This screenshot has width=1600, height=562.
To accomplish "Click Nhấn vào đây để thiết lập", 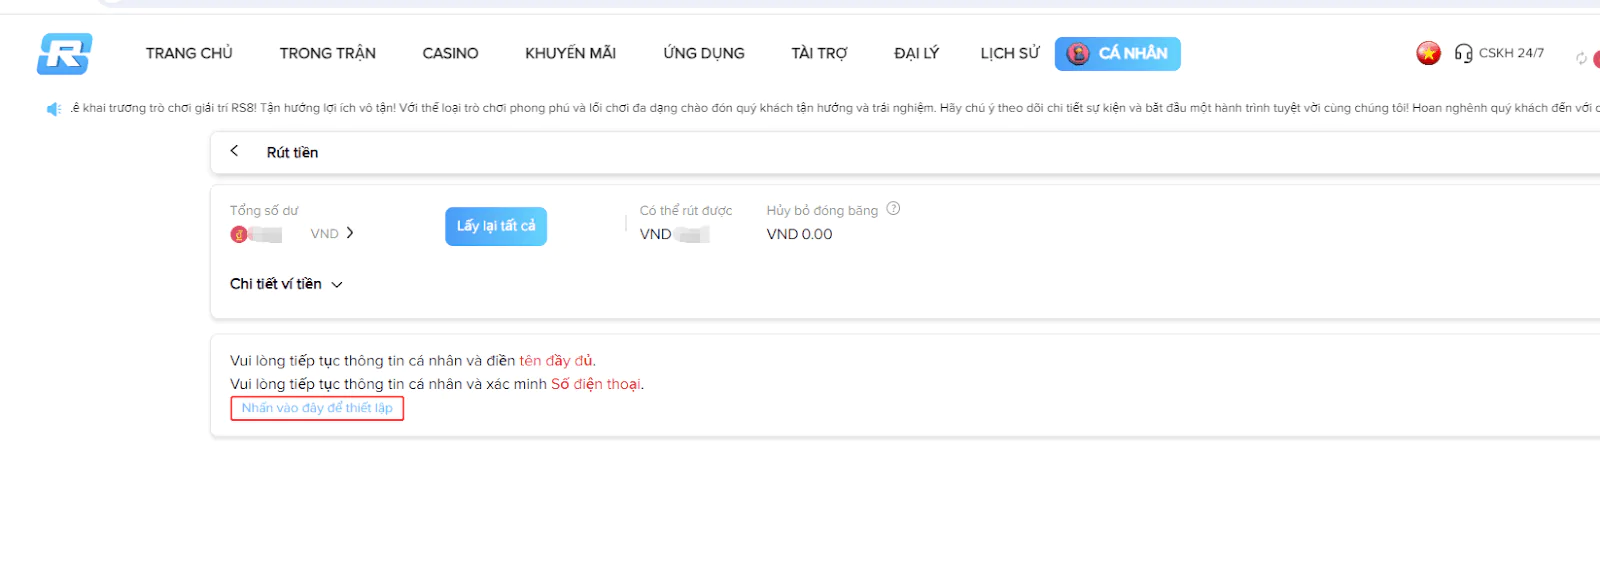I will [x=317, y=408].
